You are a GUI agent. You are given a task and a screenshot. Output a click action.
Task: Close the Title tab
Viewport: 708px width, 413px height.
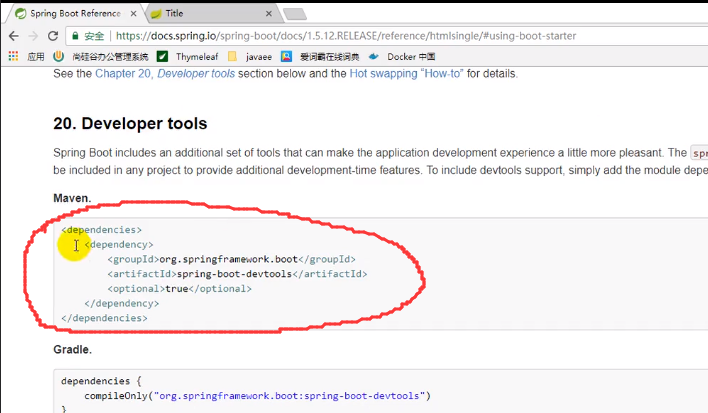[x=269, y=14]
